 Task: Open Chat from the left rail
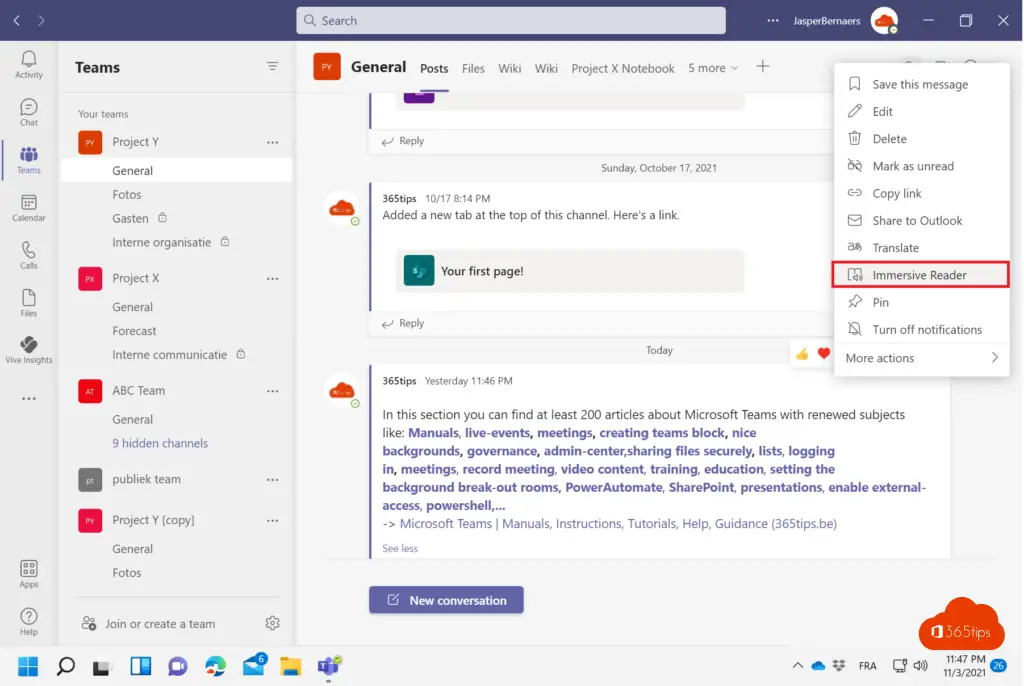coord(29,112)
